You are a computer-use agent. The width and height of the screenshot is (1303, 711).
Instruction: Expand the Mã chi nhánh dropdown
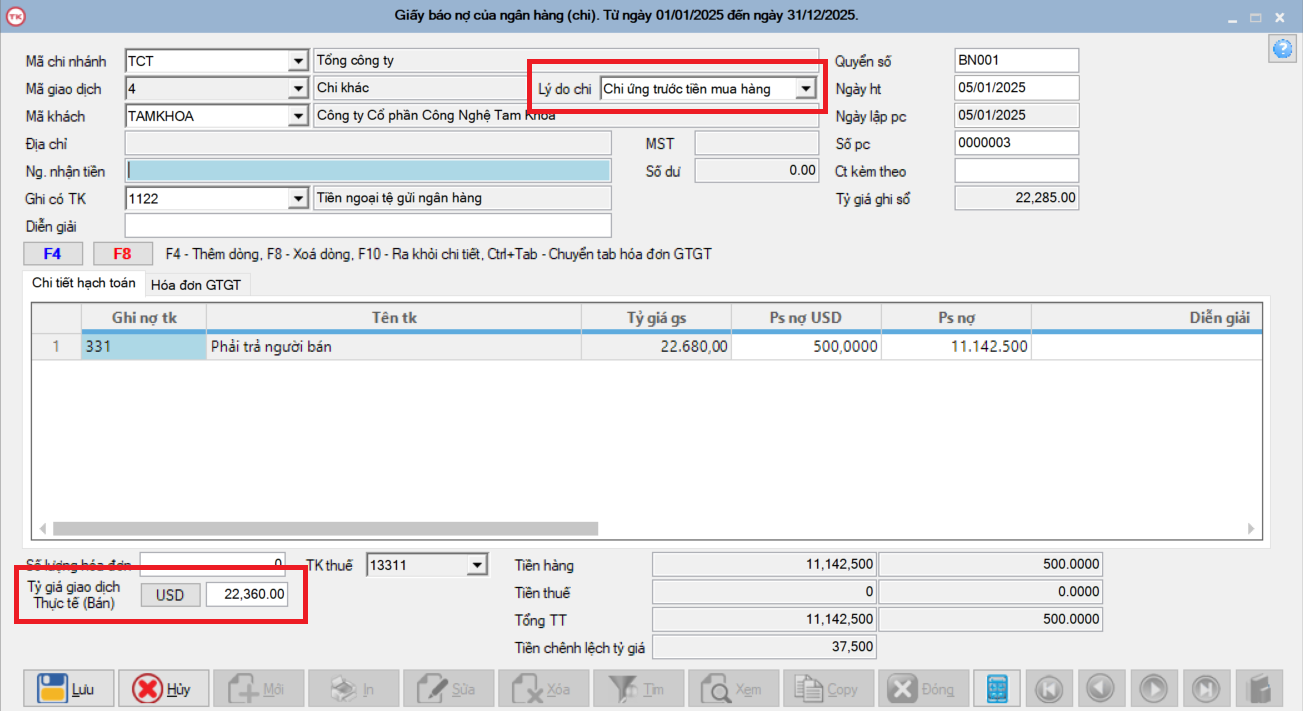(x=298, y=61)
